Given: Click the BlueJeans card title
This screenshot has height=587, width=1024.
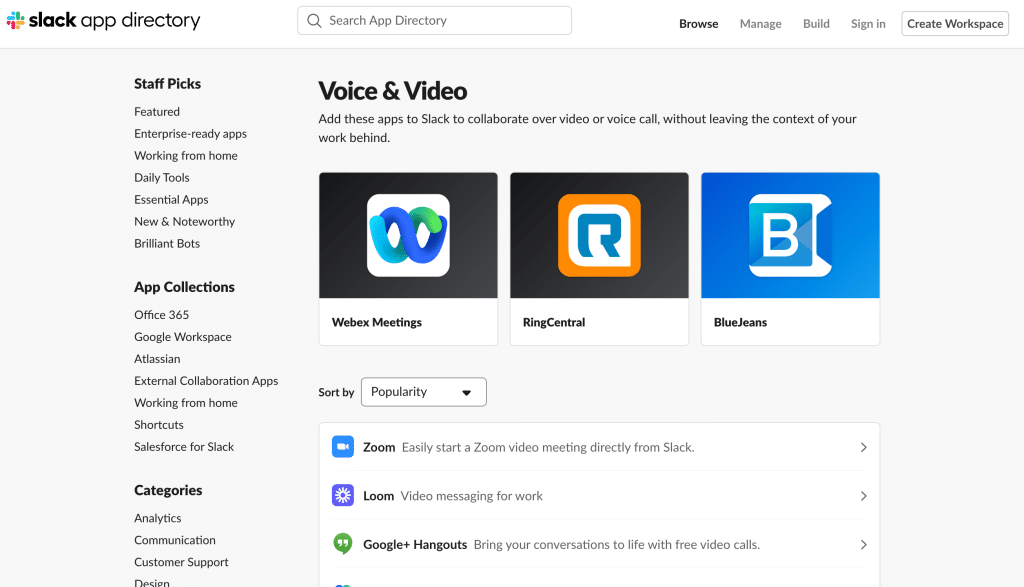Looking at the screenshot, I should [740, 322].
